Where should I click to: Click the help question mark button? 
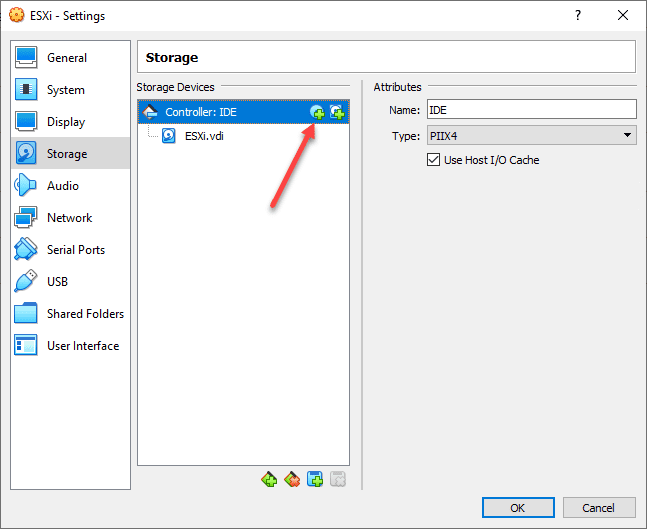pos(578,16)
